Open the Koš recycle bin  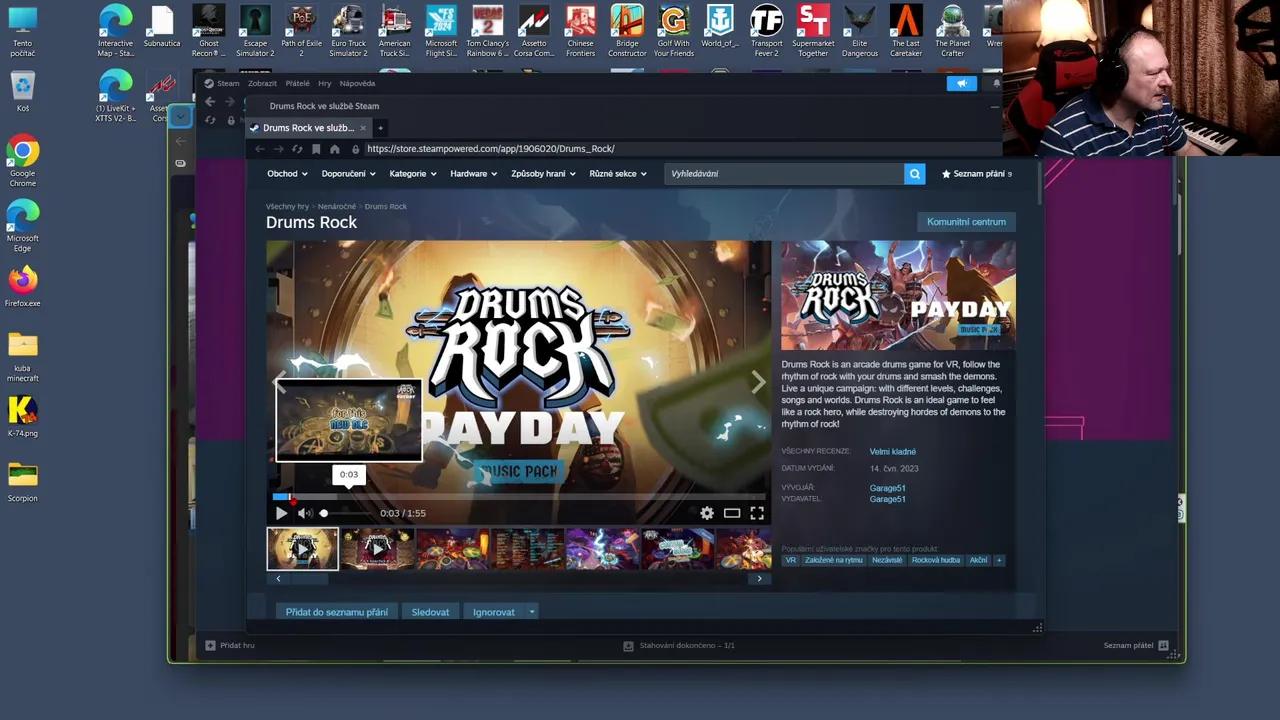coord(22,91)
